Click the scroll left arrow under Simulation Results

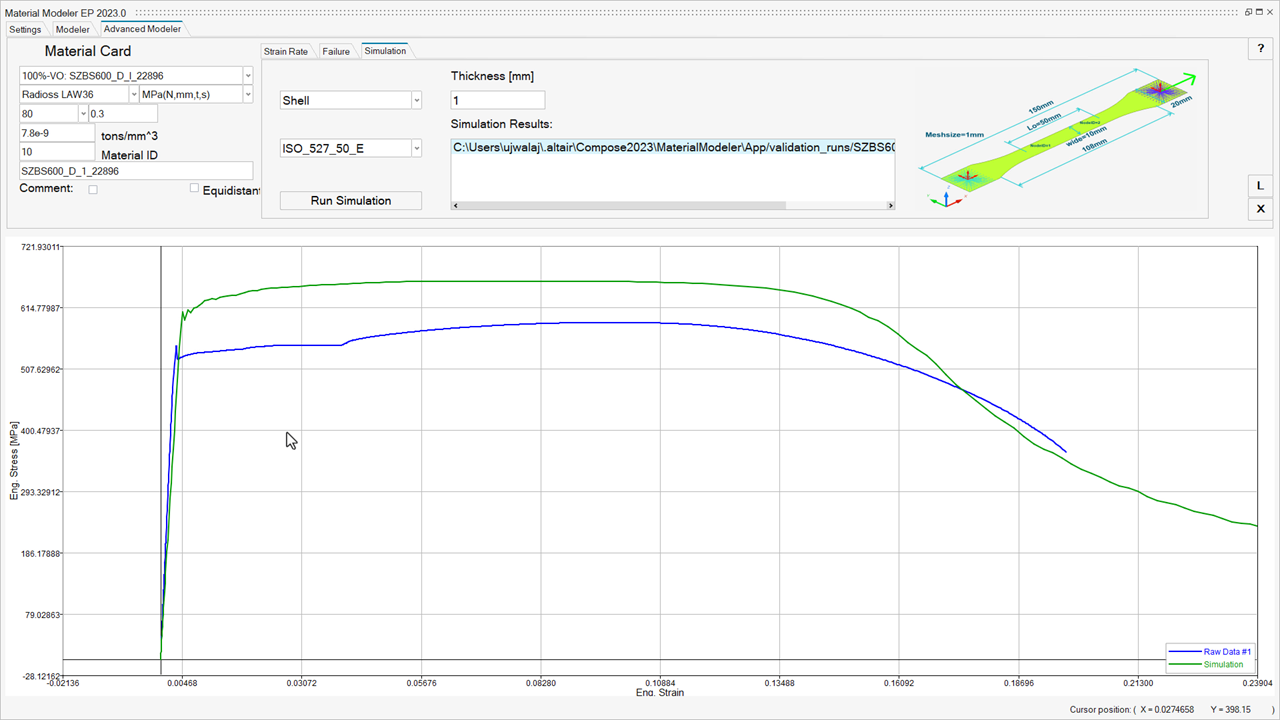456,206
